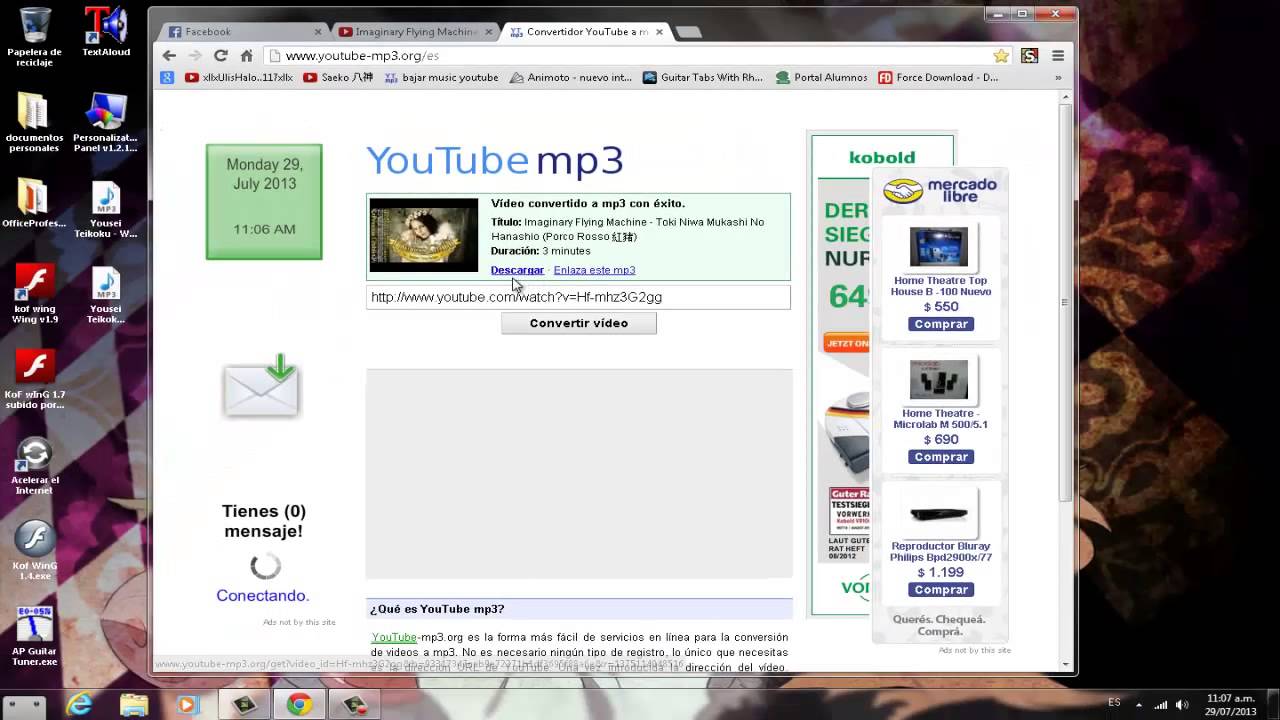This screenshot has width=1280, height=720.
Task: Click the Enlaza este mp3 link
Action: [594, 270]
